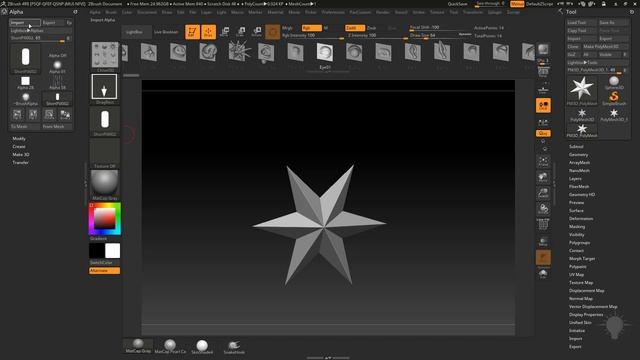640x360 pixels.
Task: Expand the Deformation subpalette
Action: [x=581, y=219]
